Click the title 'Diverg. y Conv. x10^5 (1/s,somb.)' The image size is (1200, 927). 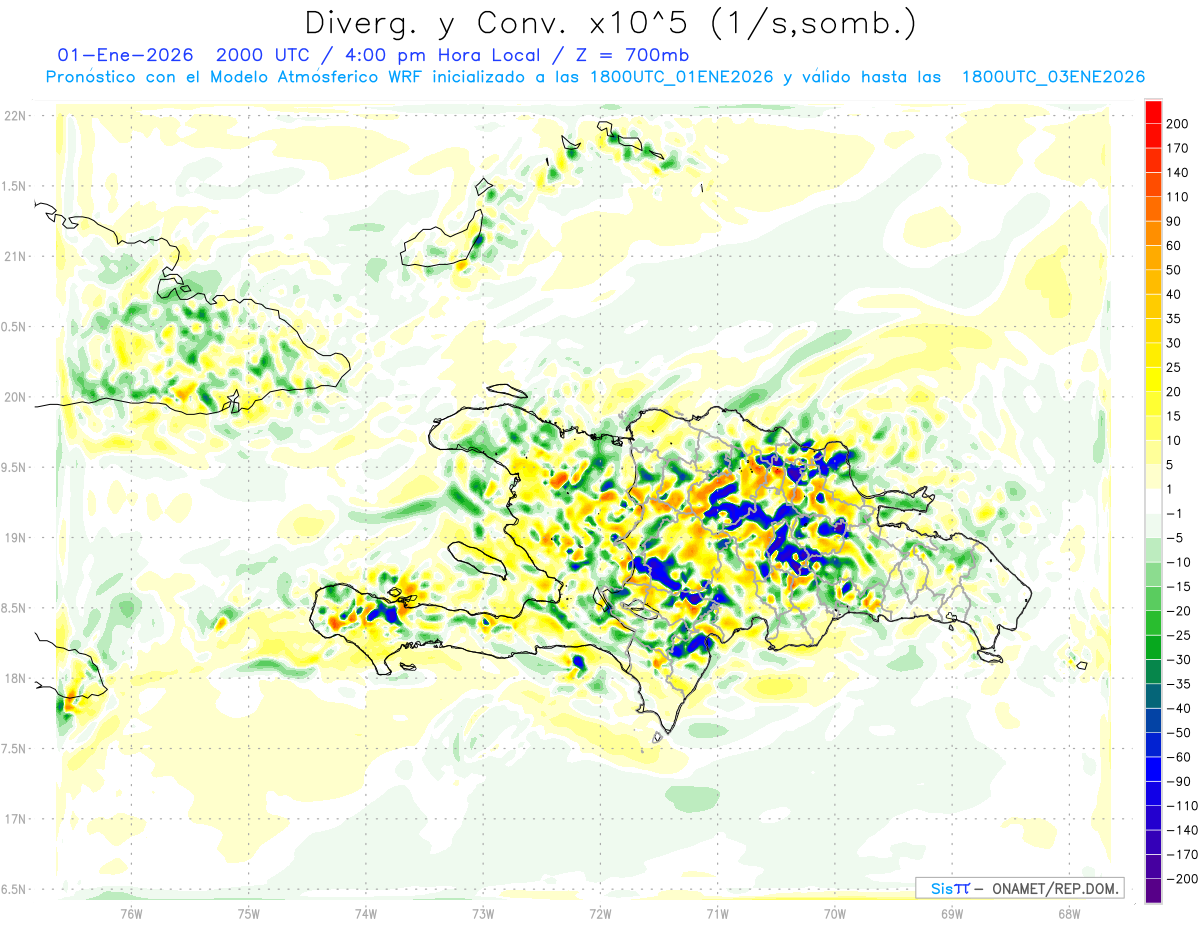pos(610,22)
